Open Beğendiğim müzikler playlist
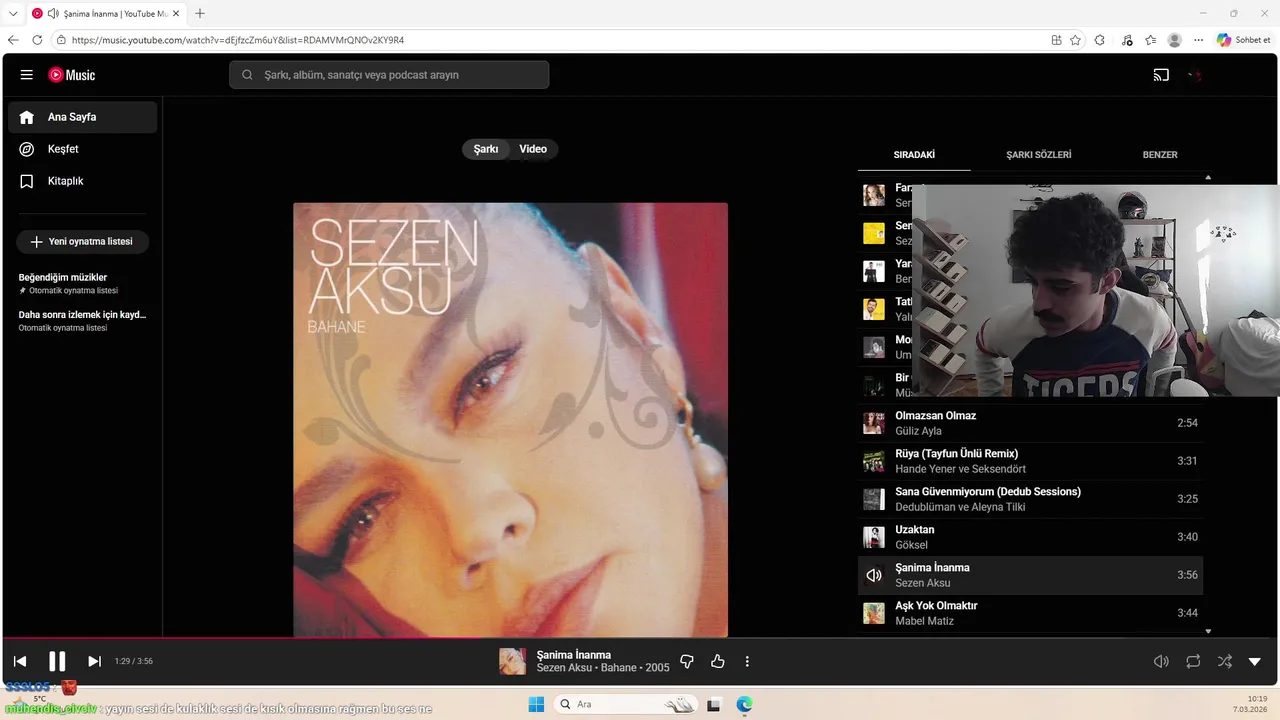 [x=82, y=283]
